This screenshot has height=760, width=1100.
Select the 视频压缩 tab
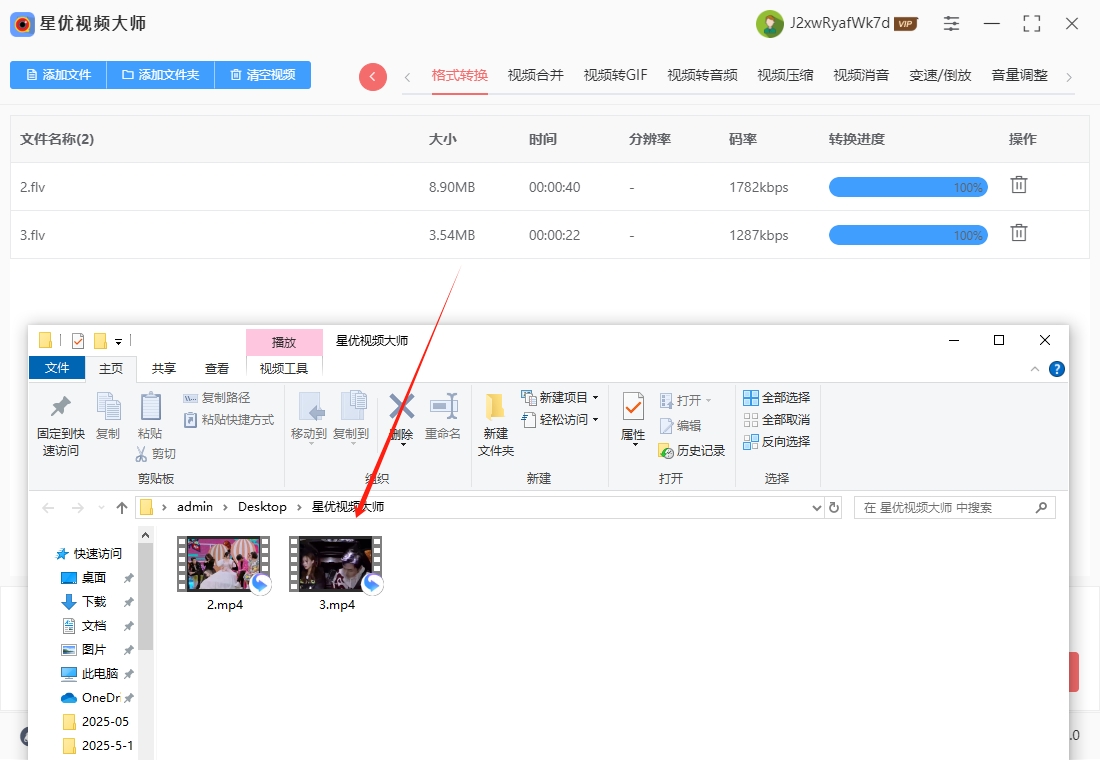[x=785, y=75]
